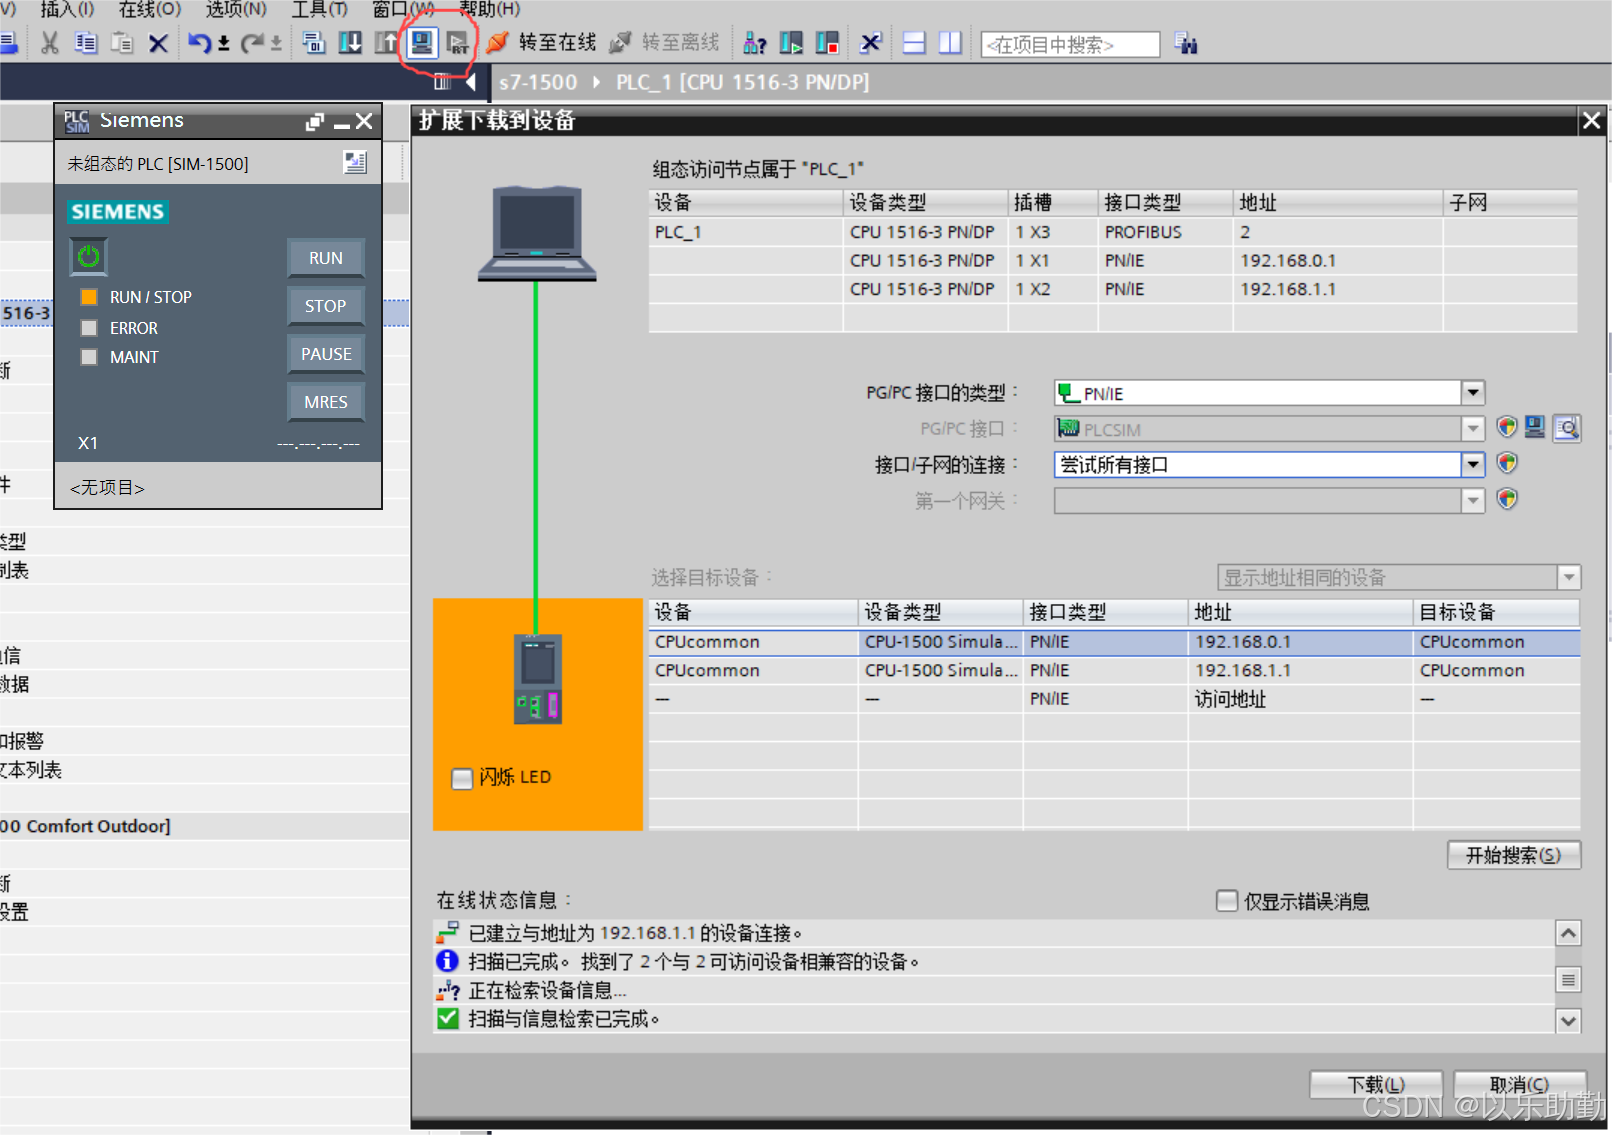The image size is (1612, 1135).
Task: Click 00 Comfort Outdoor] tree item
Action: click(x=85, y=826)
